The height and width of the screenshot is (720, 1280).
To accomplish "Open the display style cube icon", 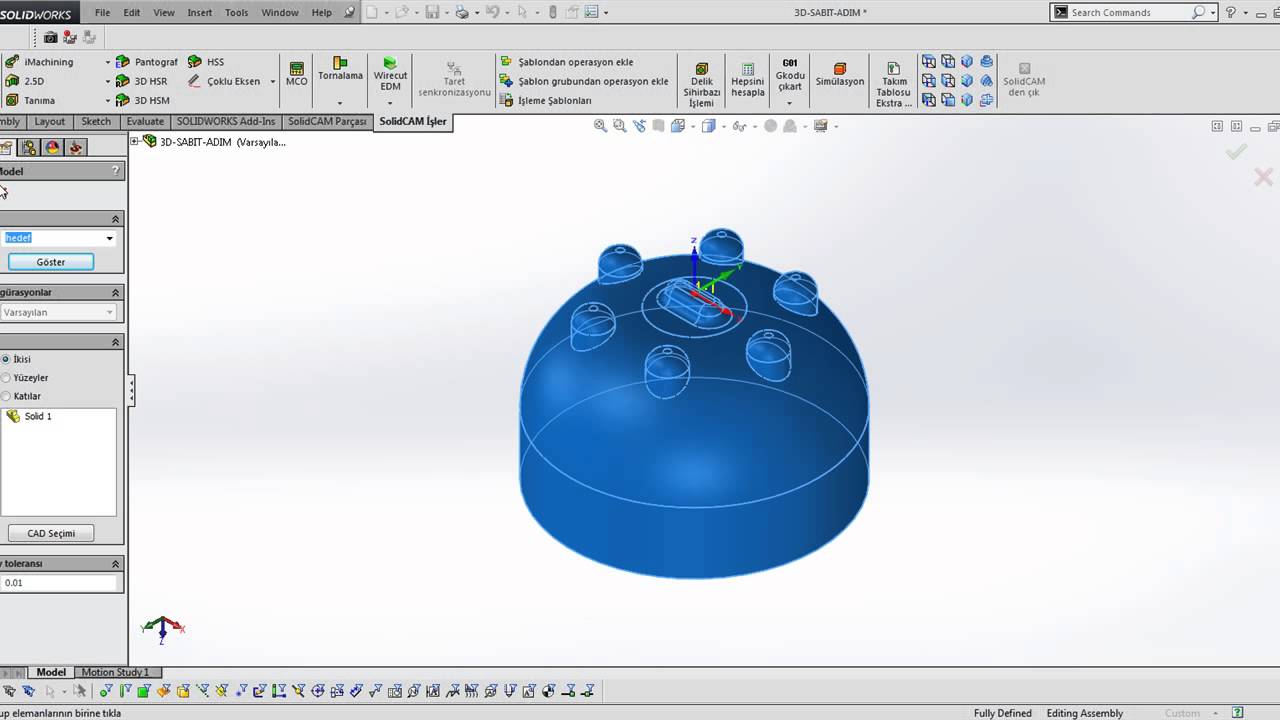I will (708, 126).
